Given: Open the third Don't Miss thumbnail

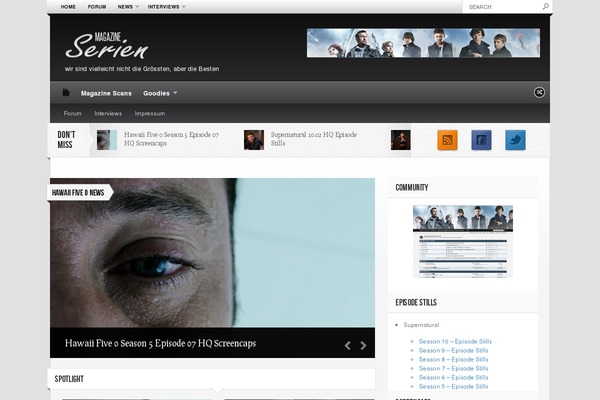Looking at the screenshot, I should 401,140.
